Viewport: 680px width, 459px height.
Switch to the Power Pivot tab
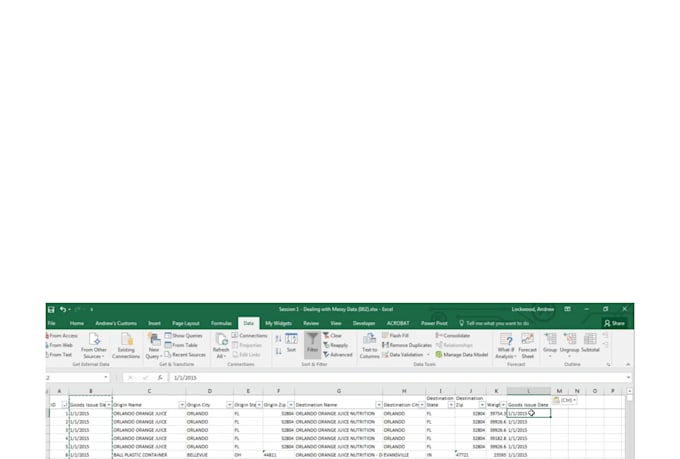pos(434,323)
